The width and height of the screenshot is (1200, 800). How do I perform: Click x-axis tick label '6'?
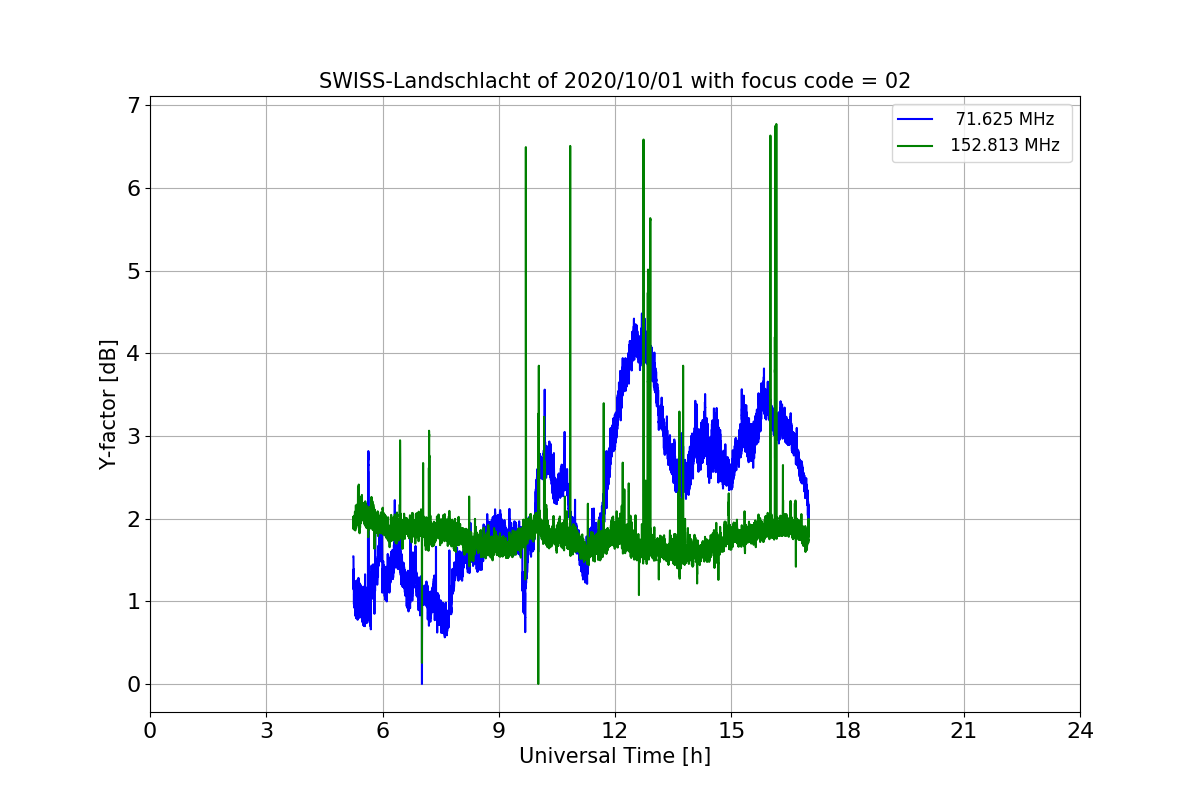coord(383,731)
